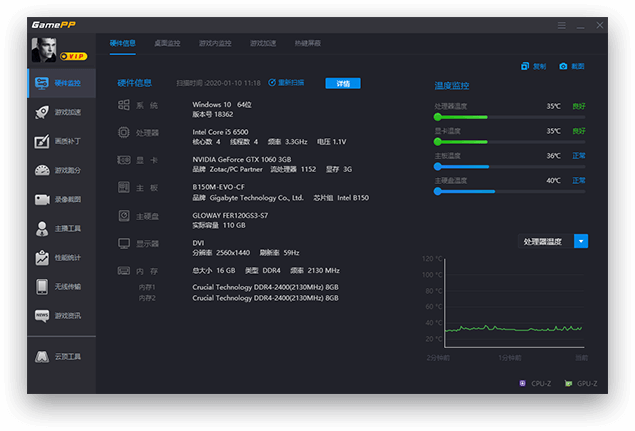Open 游戏跑分 benchmark in sidebar

click(x=61, y=170)
